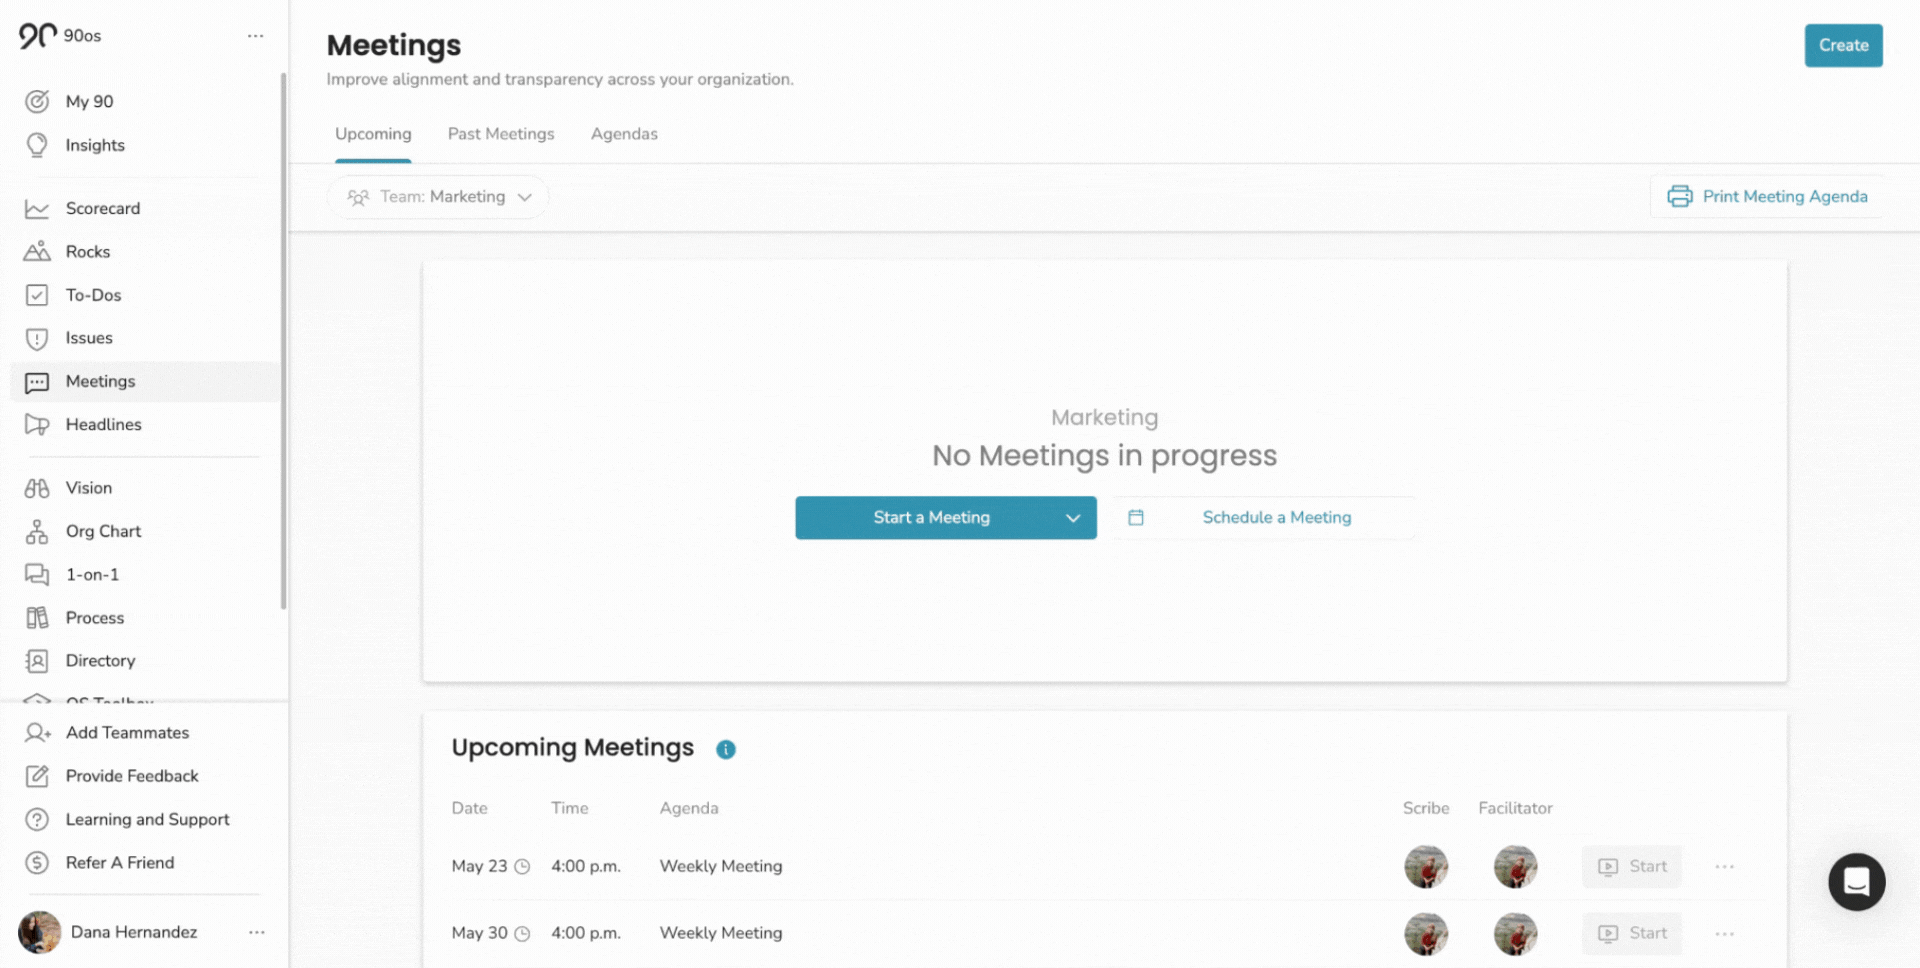Expand the Start a Meeting dropdown arrow
Screen dimensions: 1920x968
point(1073,518)
